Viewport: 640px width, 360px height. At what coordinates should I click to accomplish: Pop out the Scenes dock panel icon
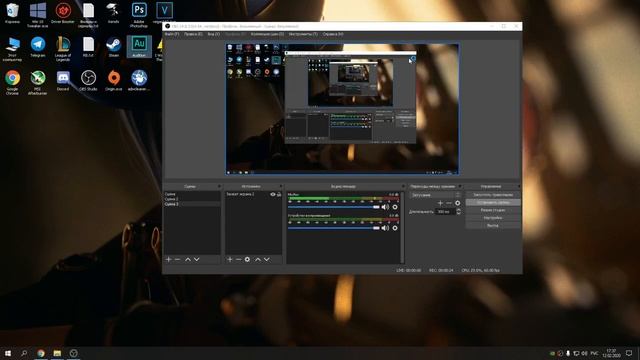click(x=219, y=187)
